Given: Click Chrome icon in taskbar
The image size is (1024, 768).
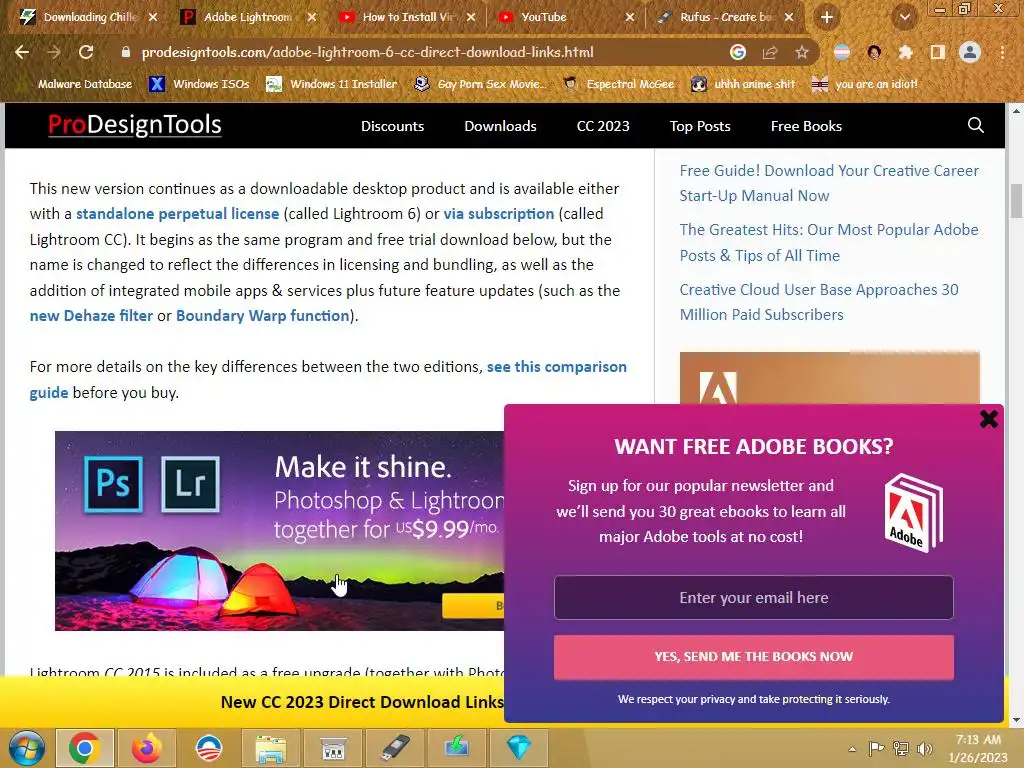Looking at the screenshot, I should (x=85, y=748).
